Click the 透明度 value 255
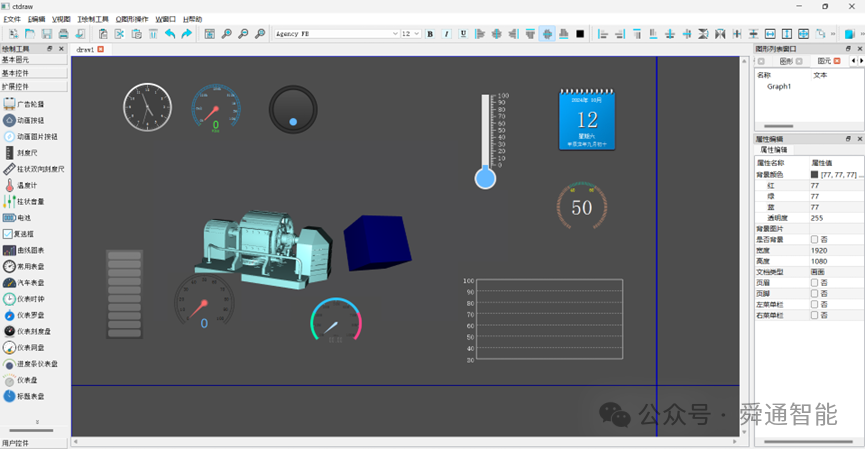Viewport: 865px width, 449px height. pos(816,218)
